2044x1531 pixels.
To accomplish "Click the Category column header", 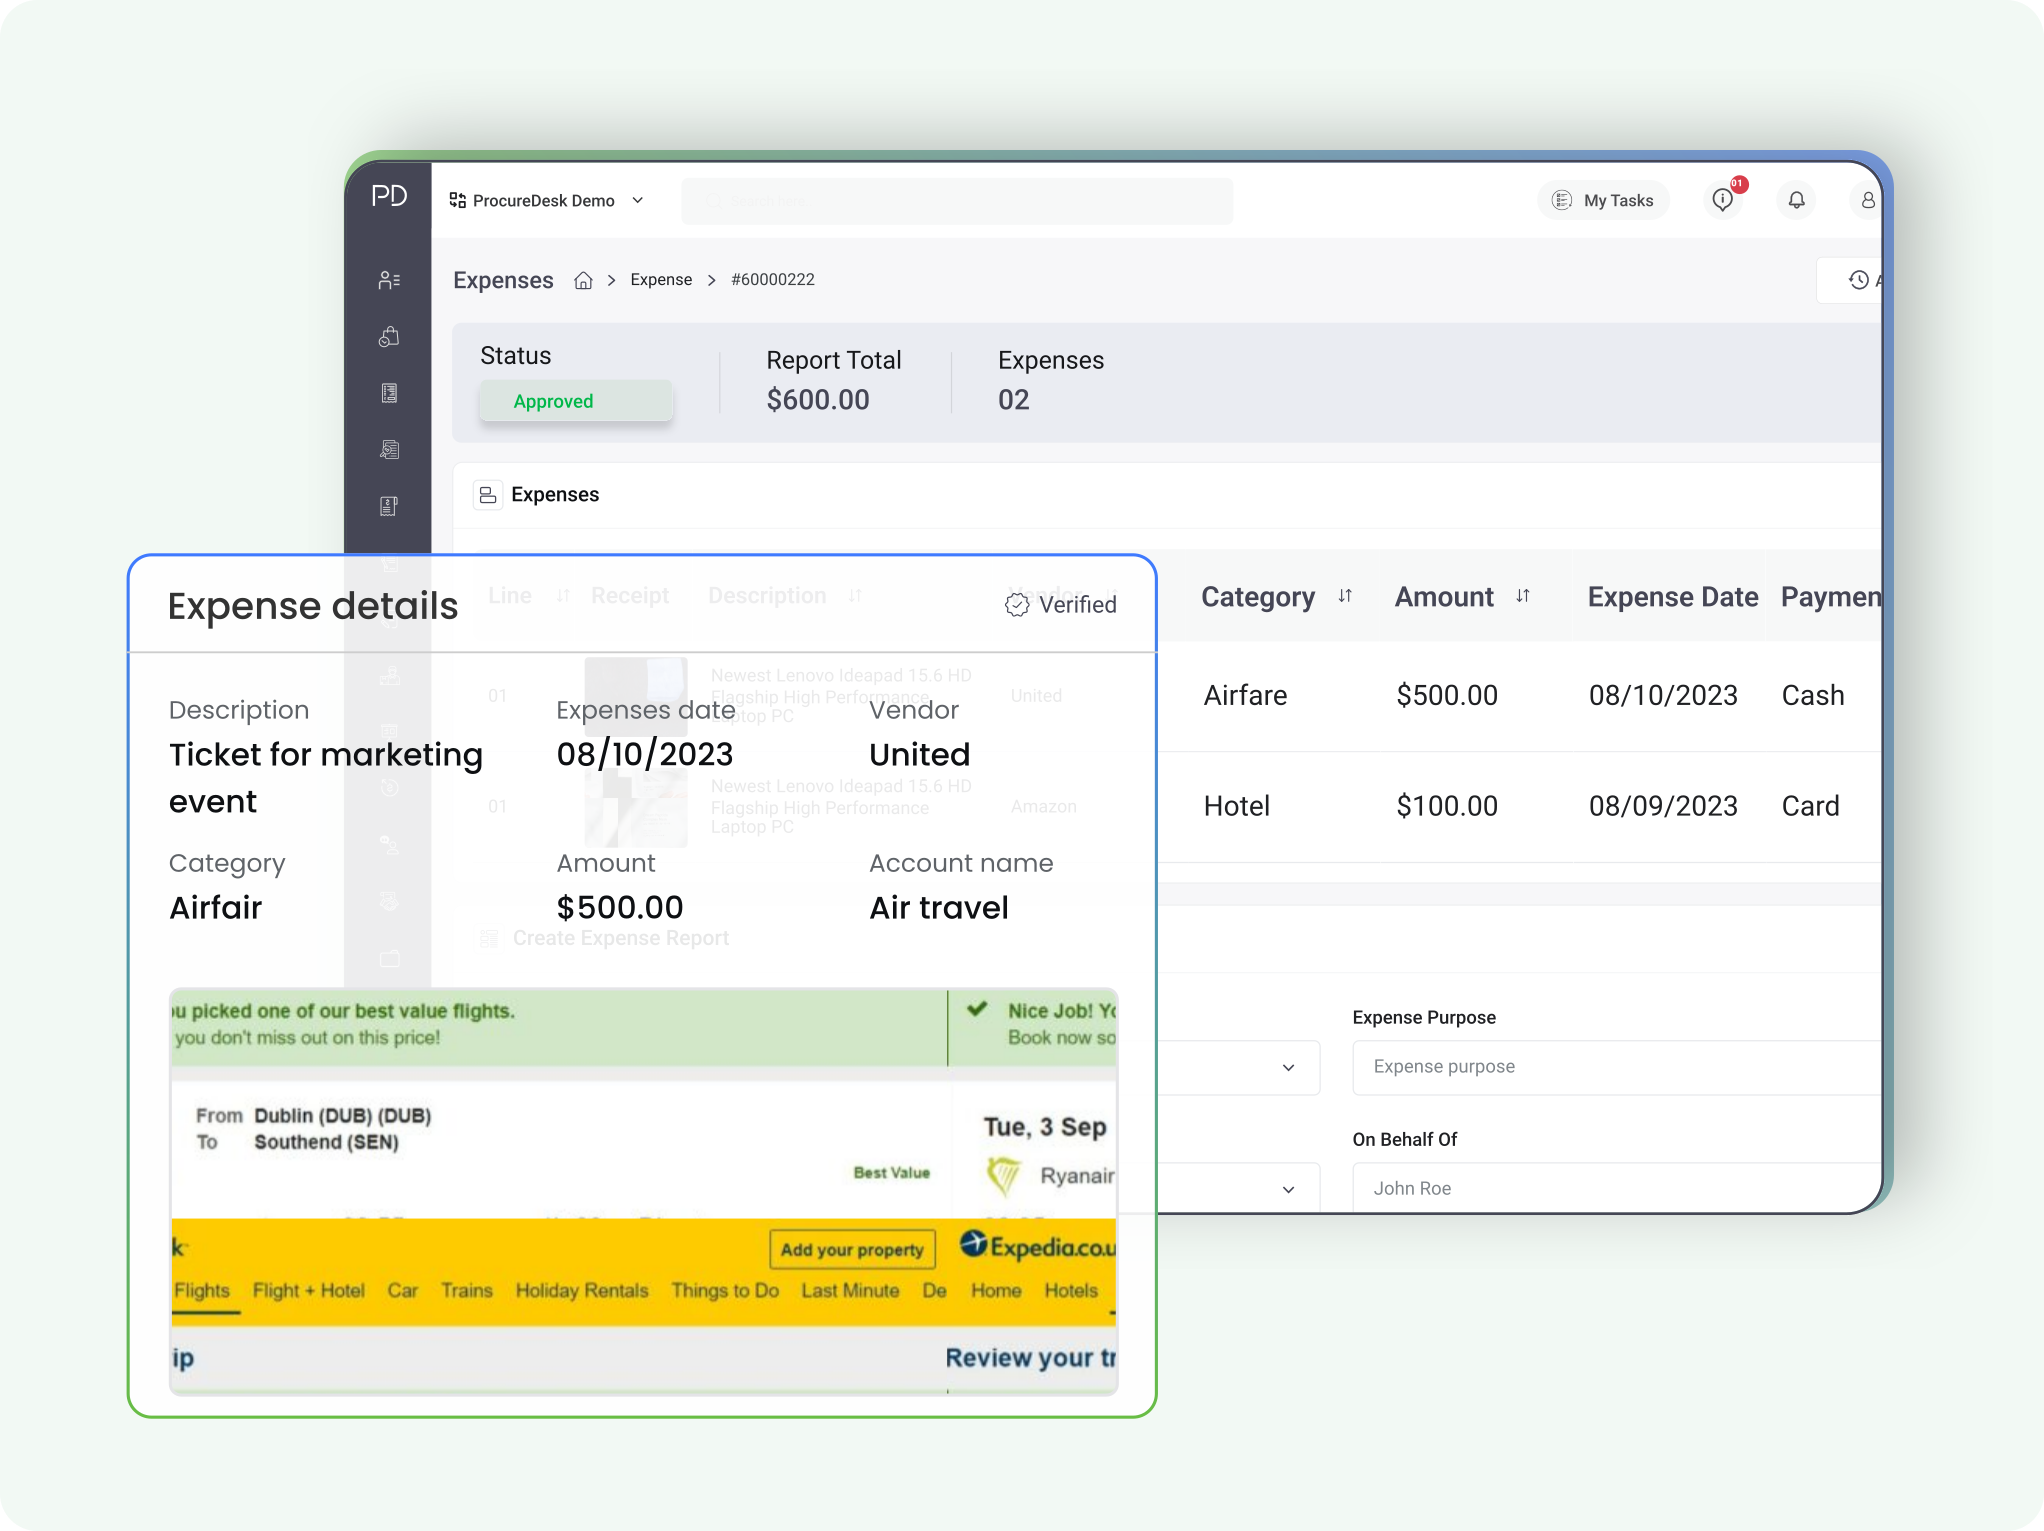I will tap(1258, 597).
